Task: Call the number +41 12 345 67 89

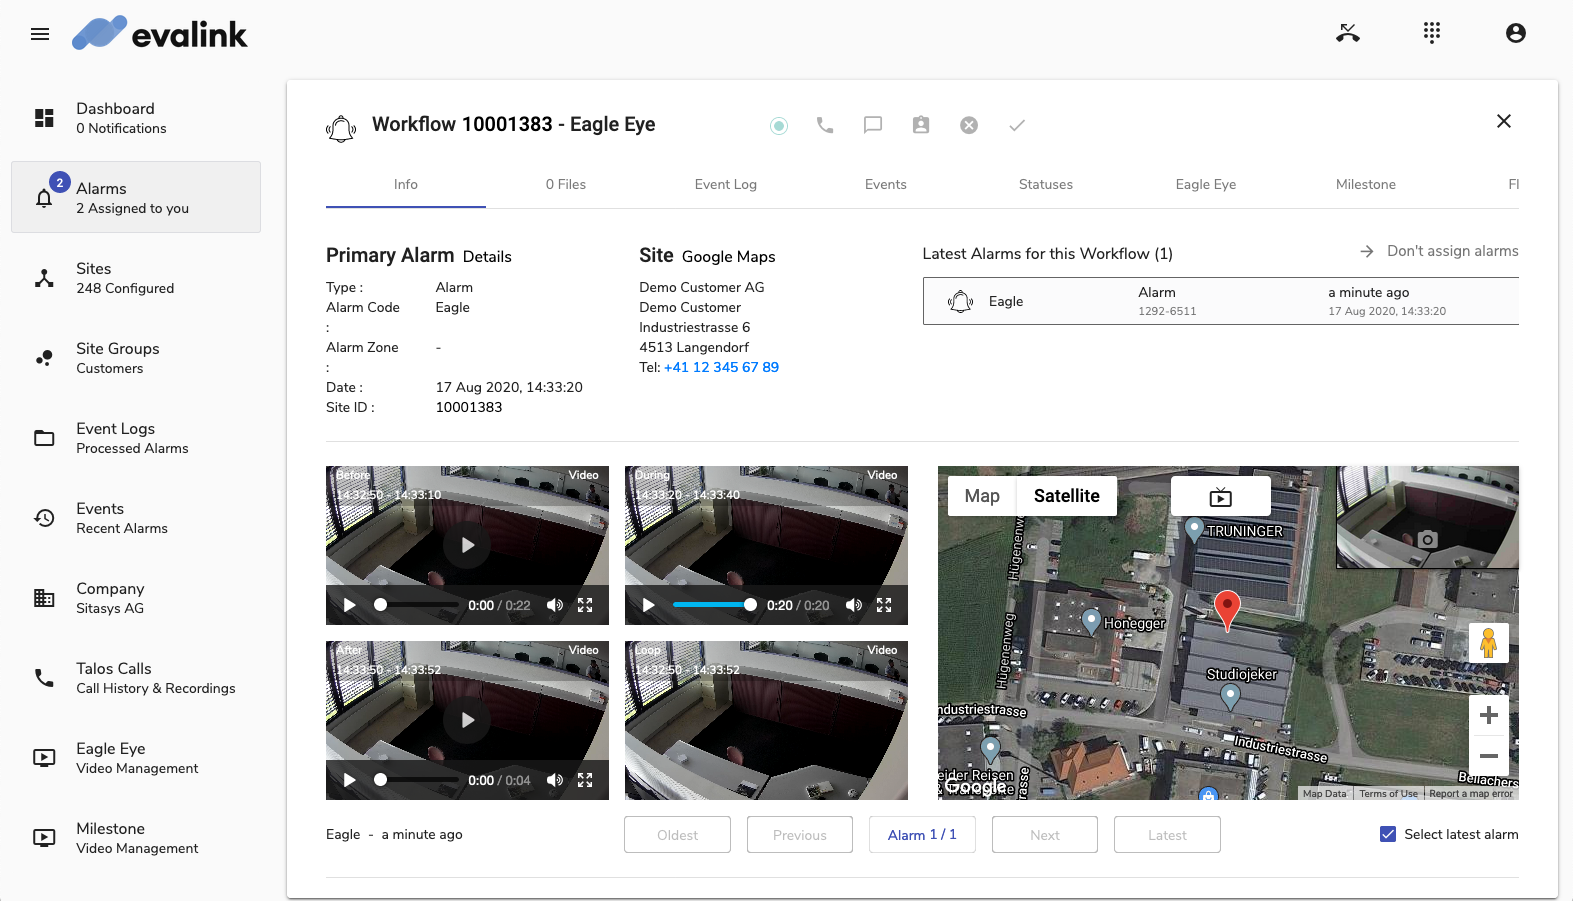Action: click(721, 367)
